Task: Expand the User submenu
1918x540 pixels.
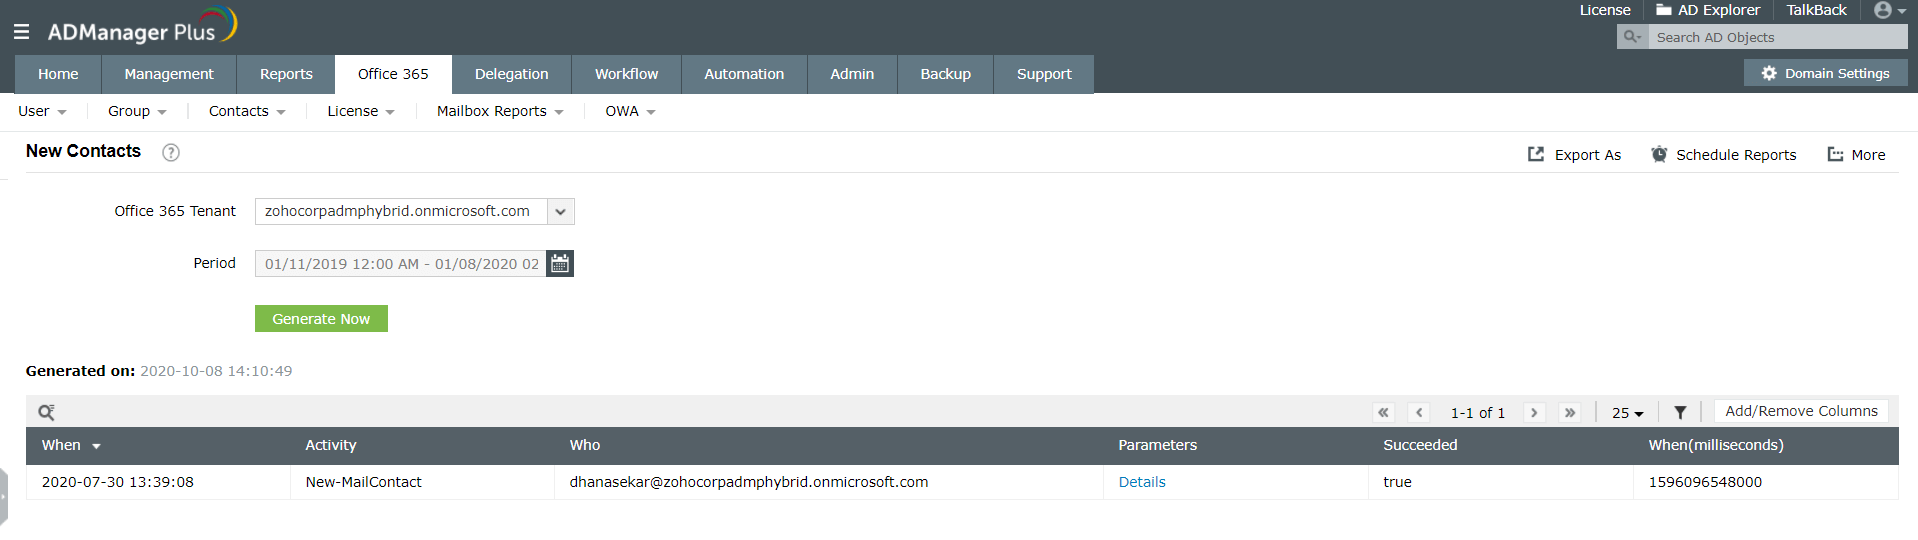Action: tap(42, 111)
